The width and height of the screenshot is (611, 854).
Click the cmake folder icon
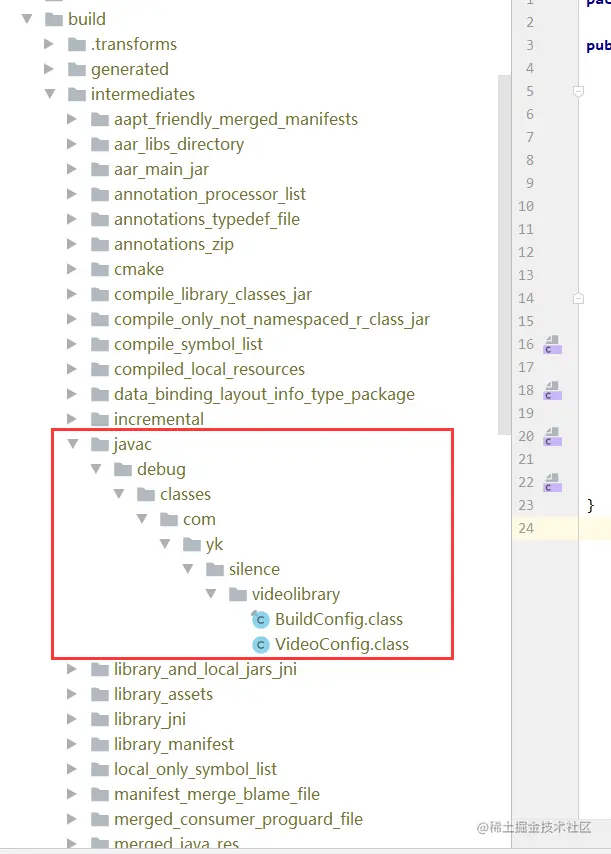(100, 270)
